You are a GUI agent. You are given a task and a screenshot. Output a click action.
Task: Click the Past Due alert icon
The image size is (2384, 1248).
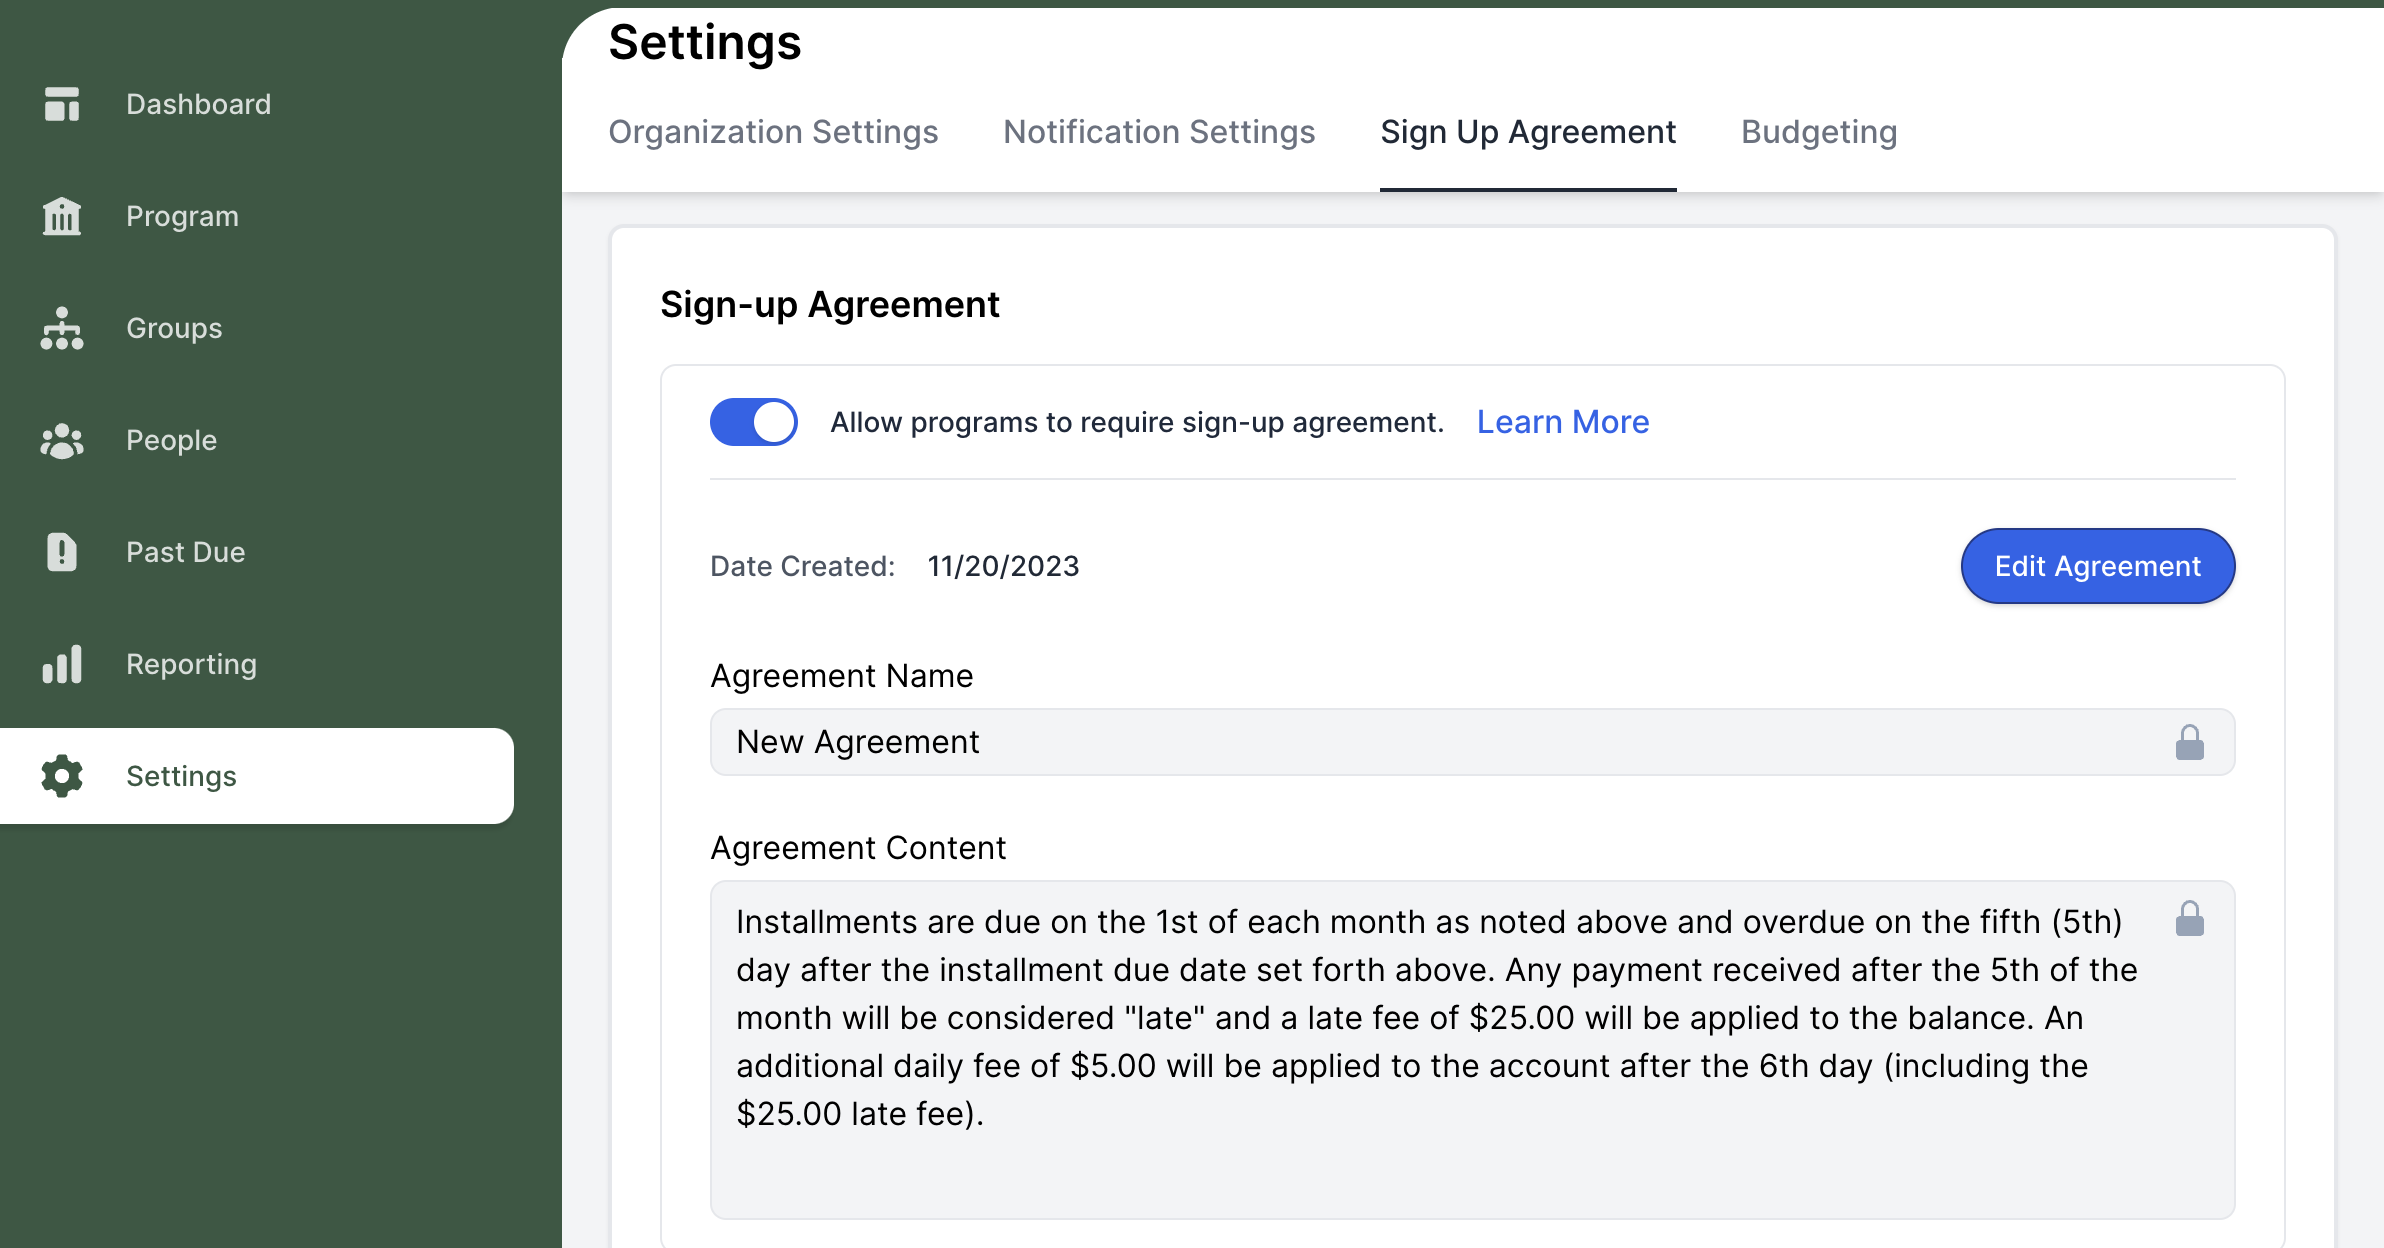(x=62, y=552)
